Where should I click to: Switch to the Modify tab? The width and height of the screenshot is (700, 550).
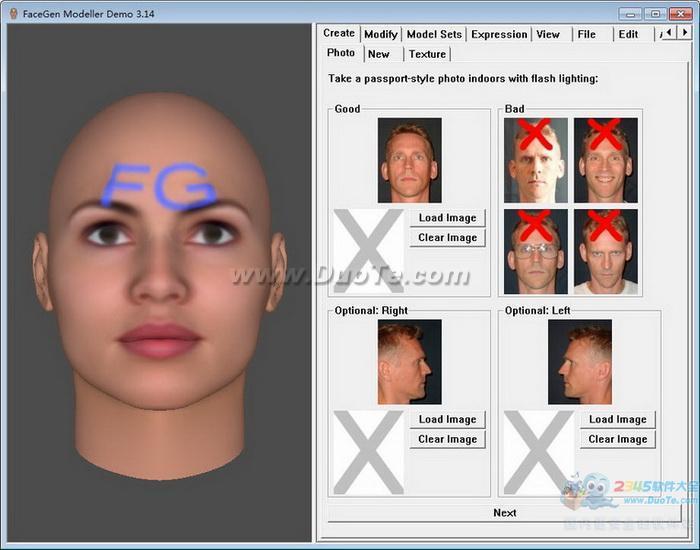[381, 34]
